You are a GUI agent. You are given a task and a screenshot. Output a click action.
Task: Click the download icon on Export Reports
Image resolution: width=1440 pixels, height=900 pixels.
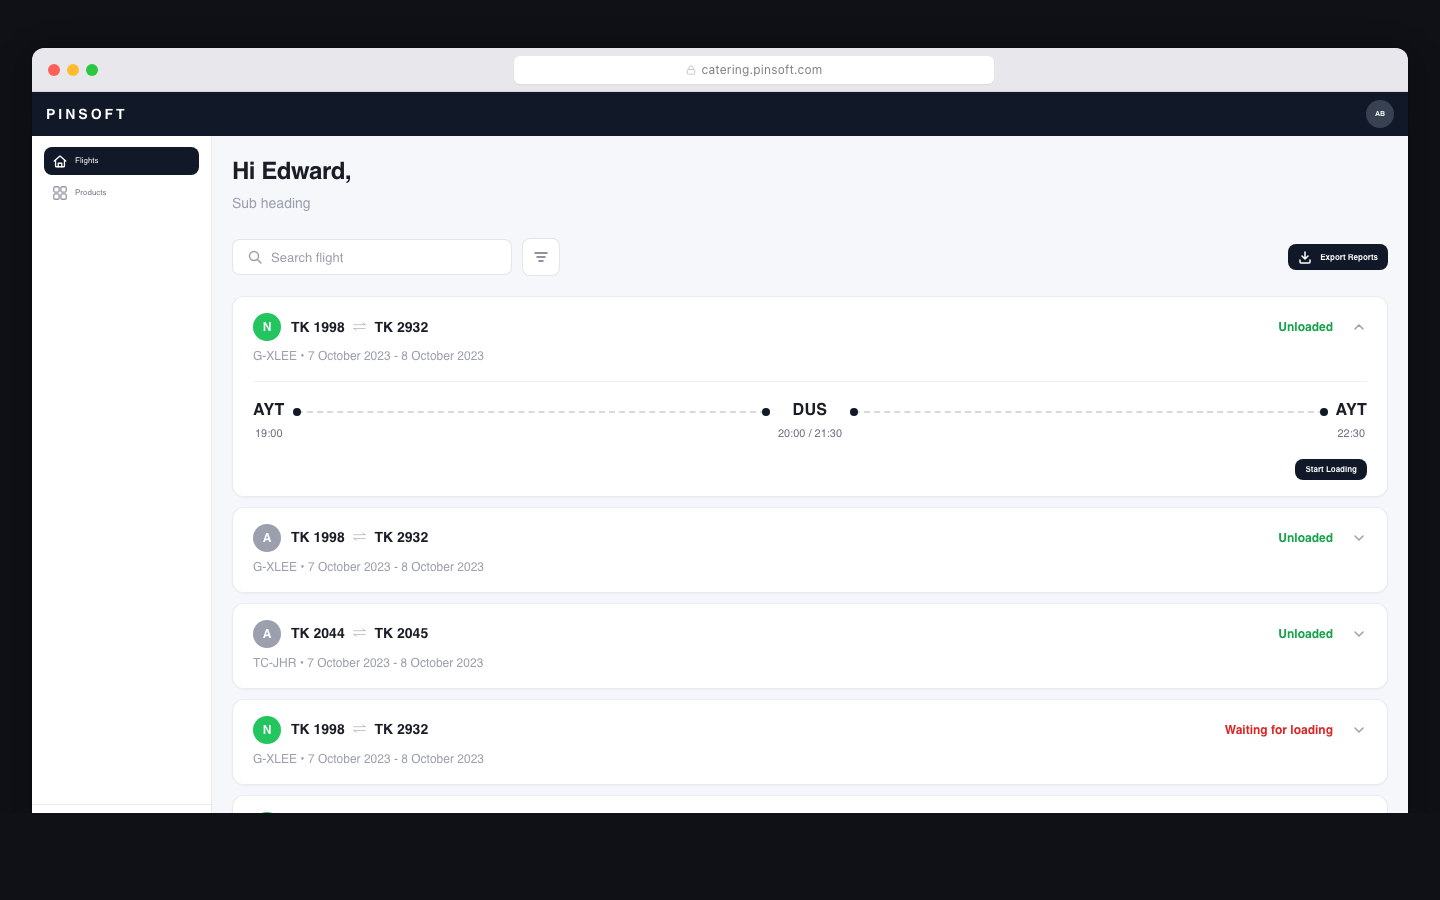pyautogui.click(x=1304, y=257)
